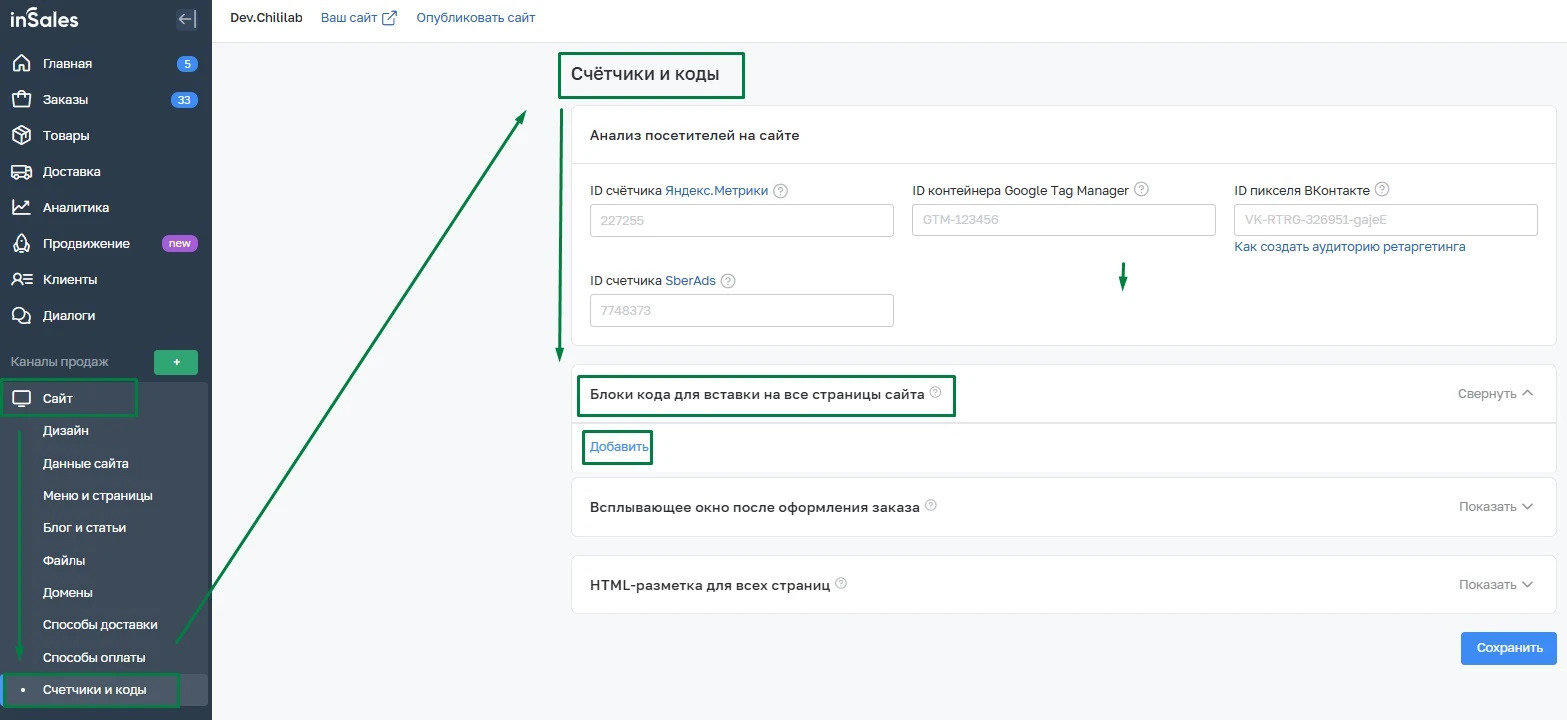Viewport: 1567px width, 720px height.
Task: Collapse the sidebar with the arrow icon
Action: [x=186, y=19]
